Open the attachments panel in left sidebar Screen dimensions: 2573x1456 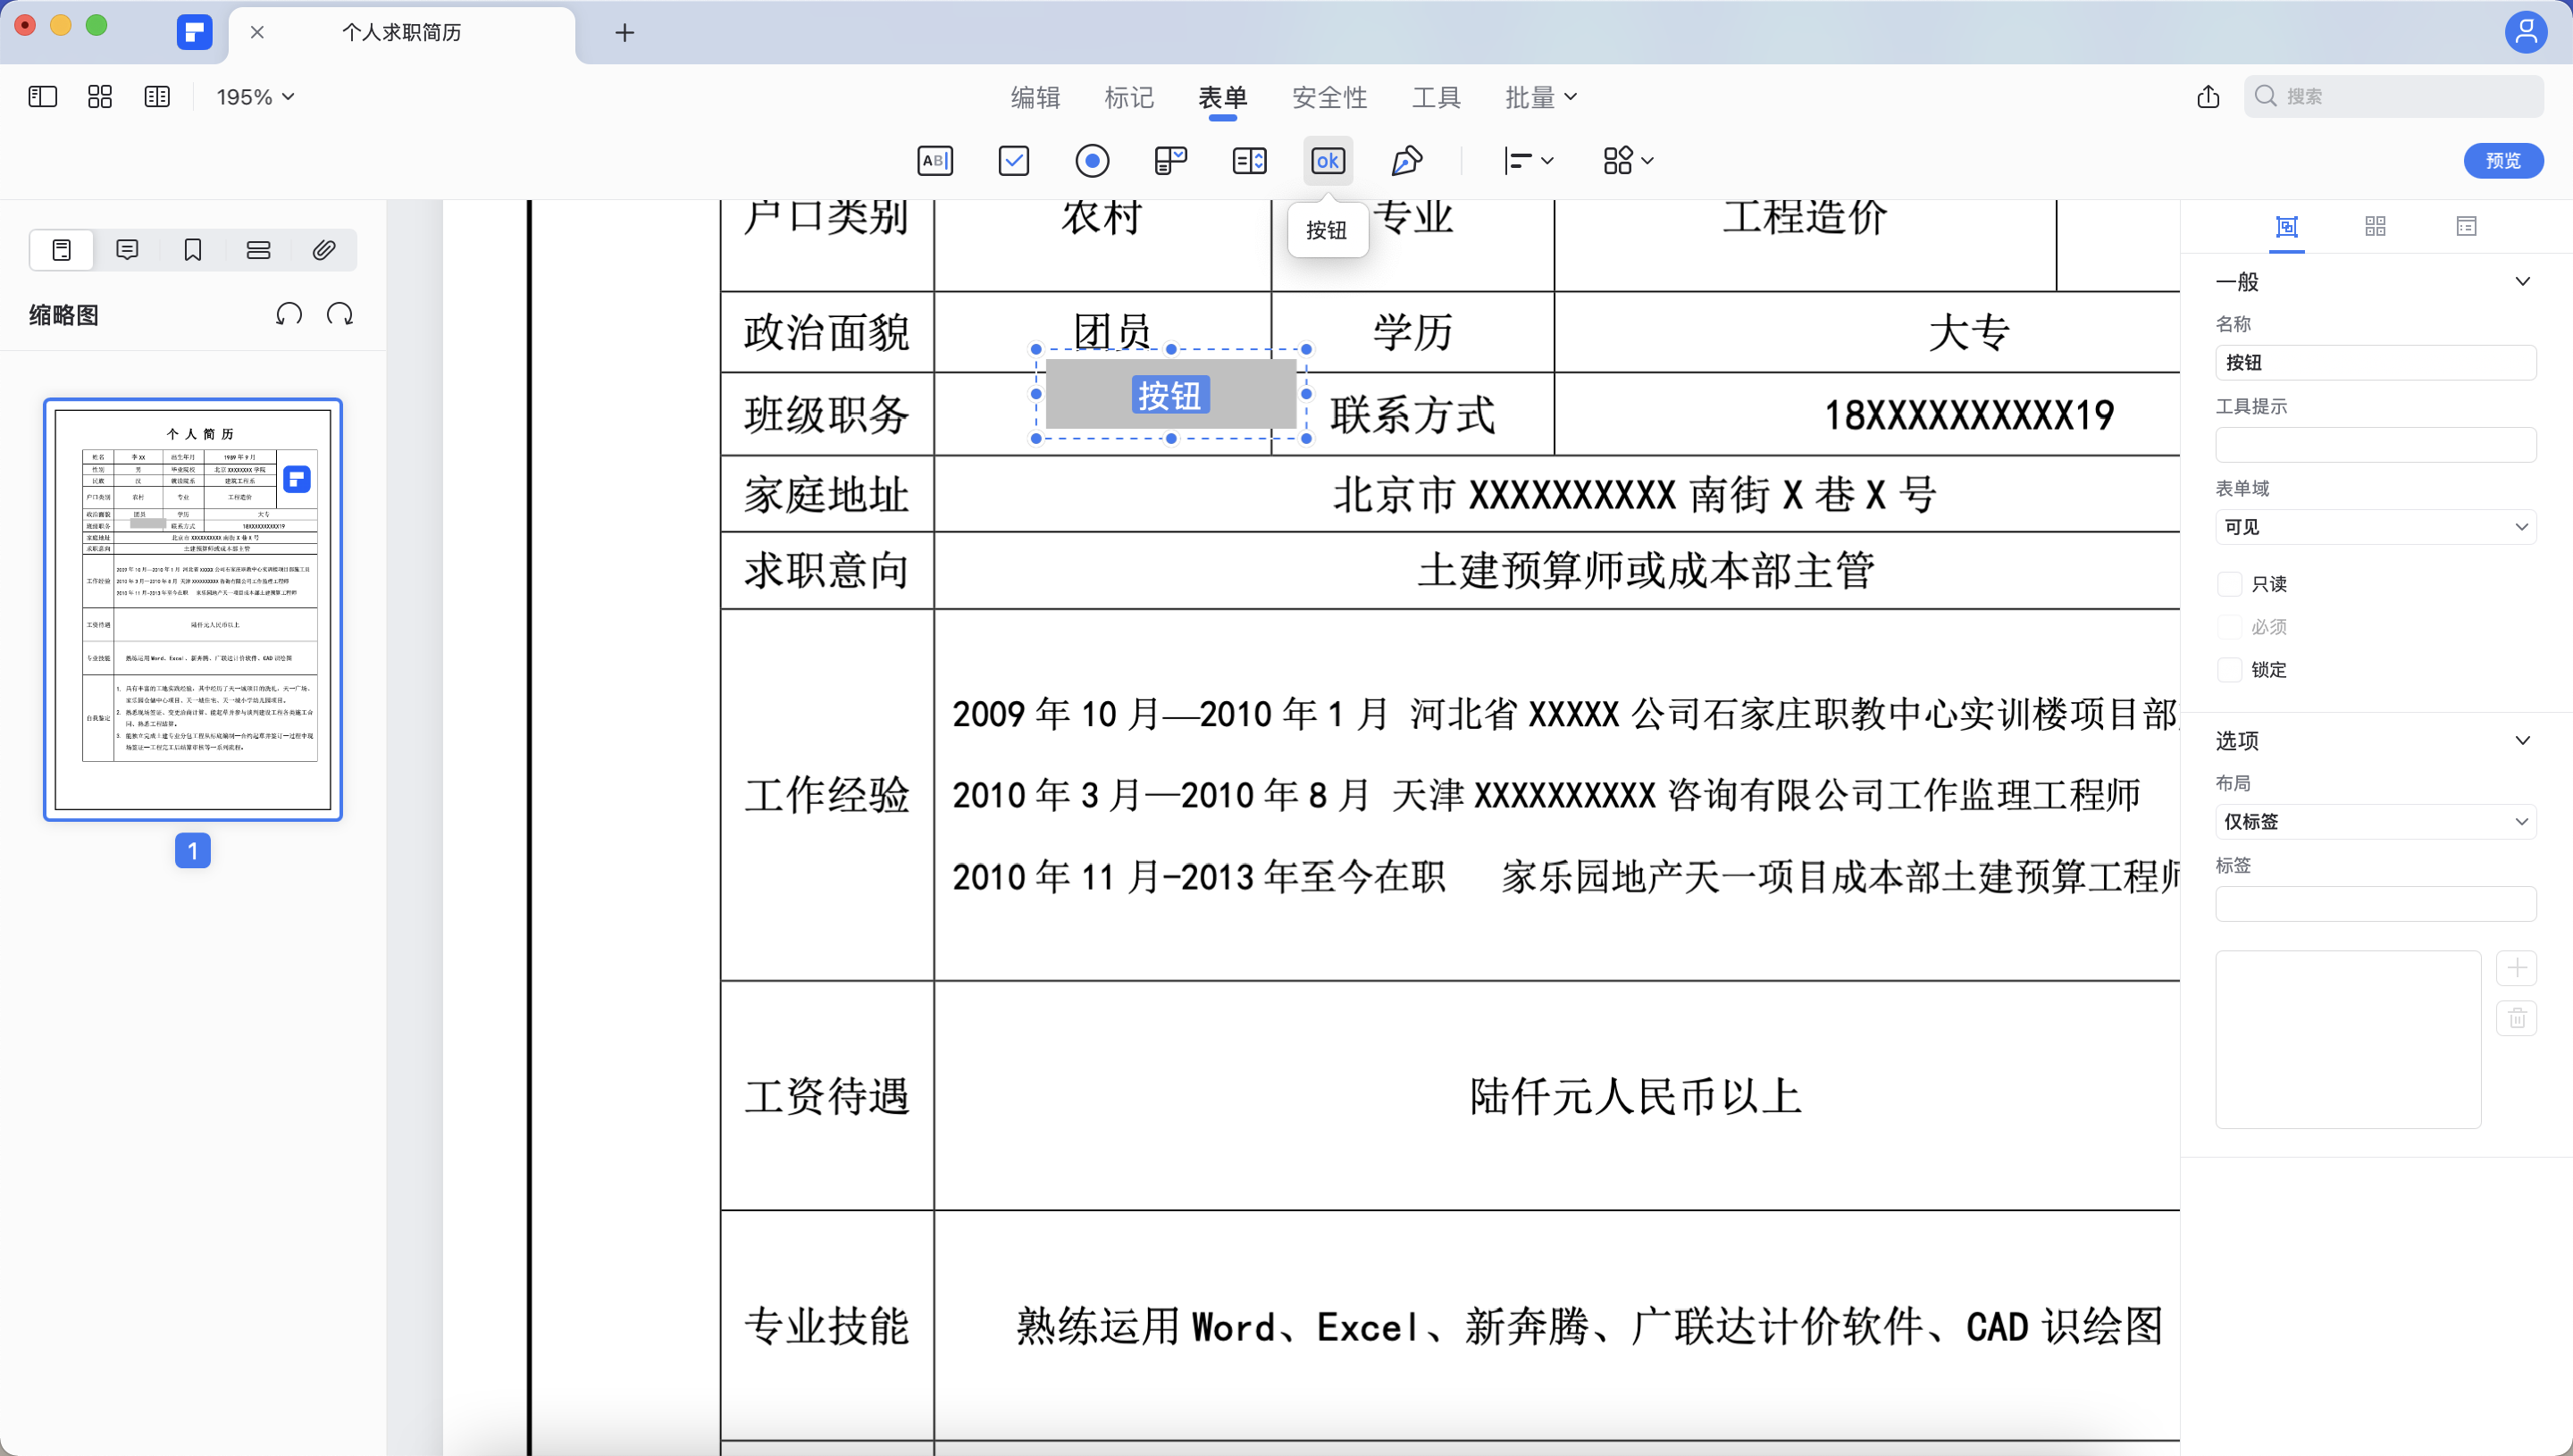tap(323, 249)
